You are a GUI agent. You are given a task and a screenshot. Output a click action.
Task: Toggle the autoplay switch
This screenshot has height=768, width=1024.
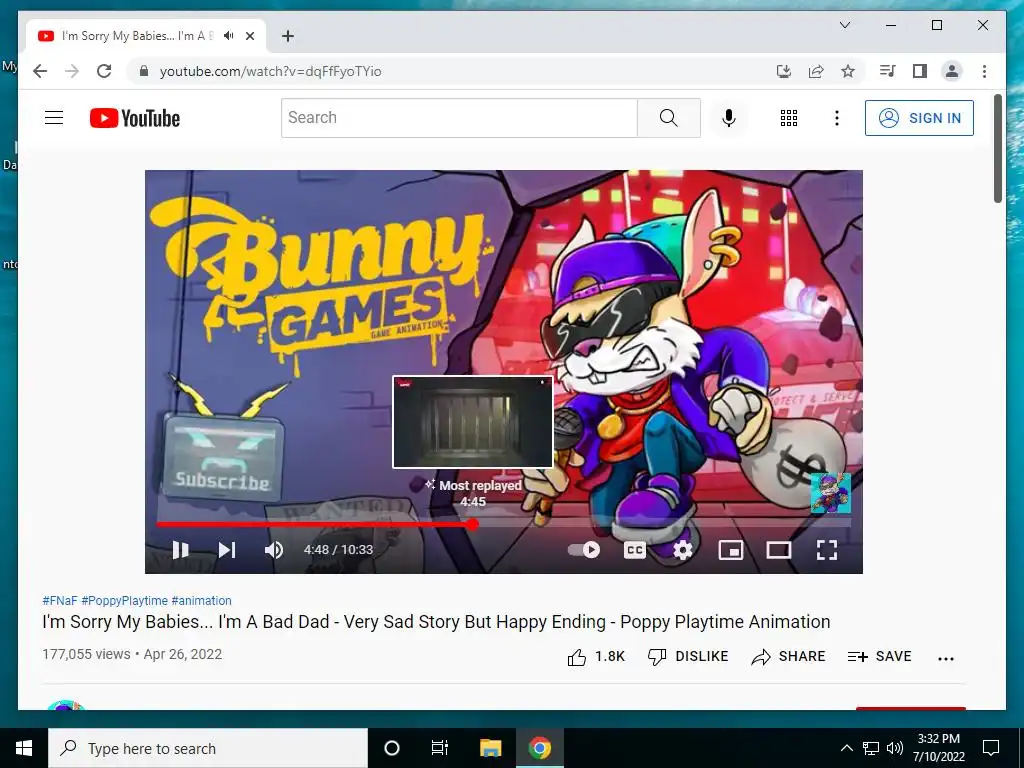pyautogui.click(x=584, y=550)
